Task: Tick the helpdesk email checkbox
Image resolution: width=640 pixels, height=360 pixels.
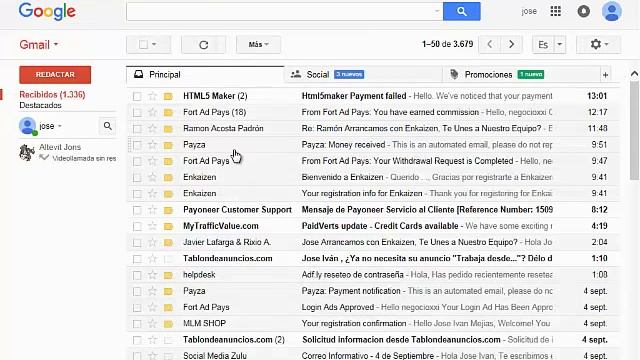Action: pos(137,276)
